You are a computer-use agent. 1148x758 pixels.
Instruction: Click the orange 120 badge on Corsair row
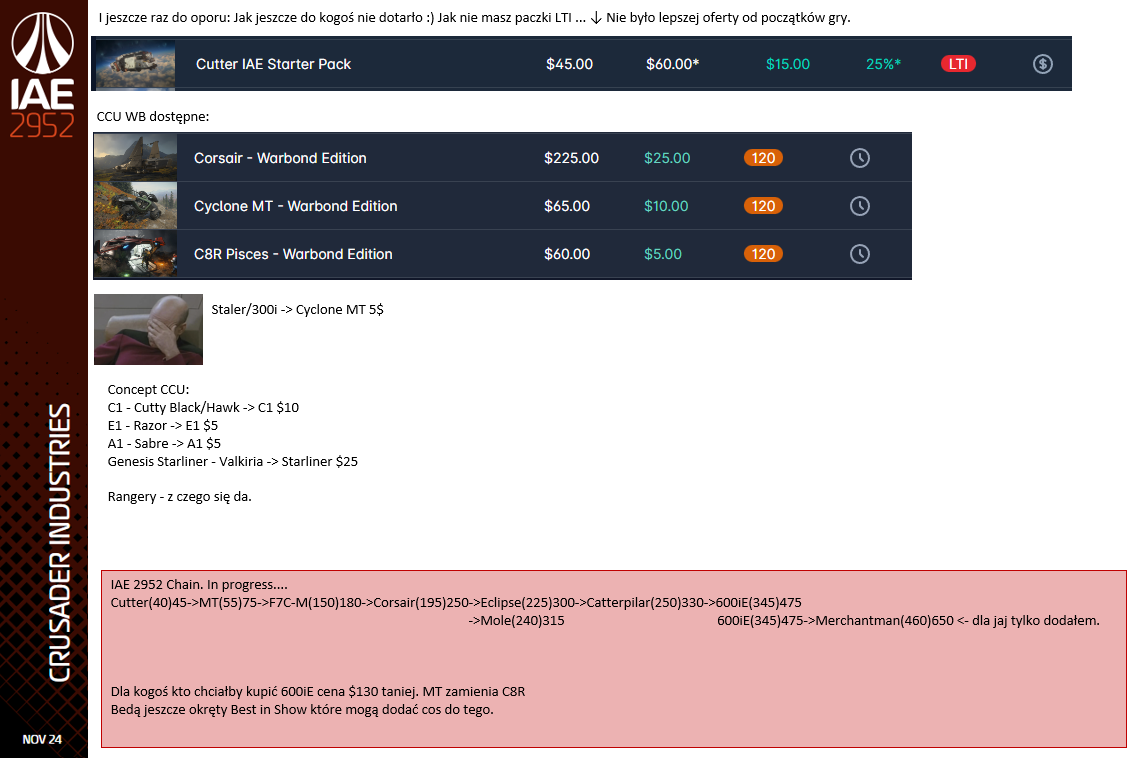763,158
